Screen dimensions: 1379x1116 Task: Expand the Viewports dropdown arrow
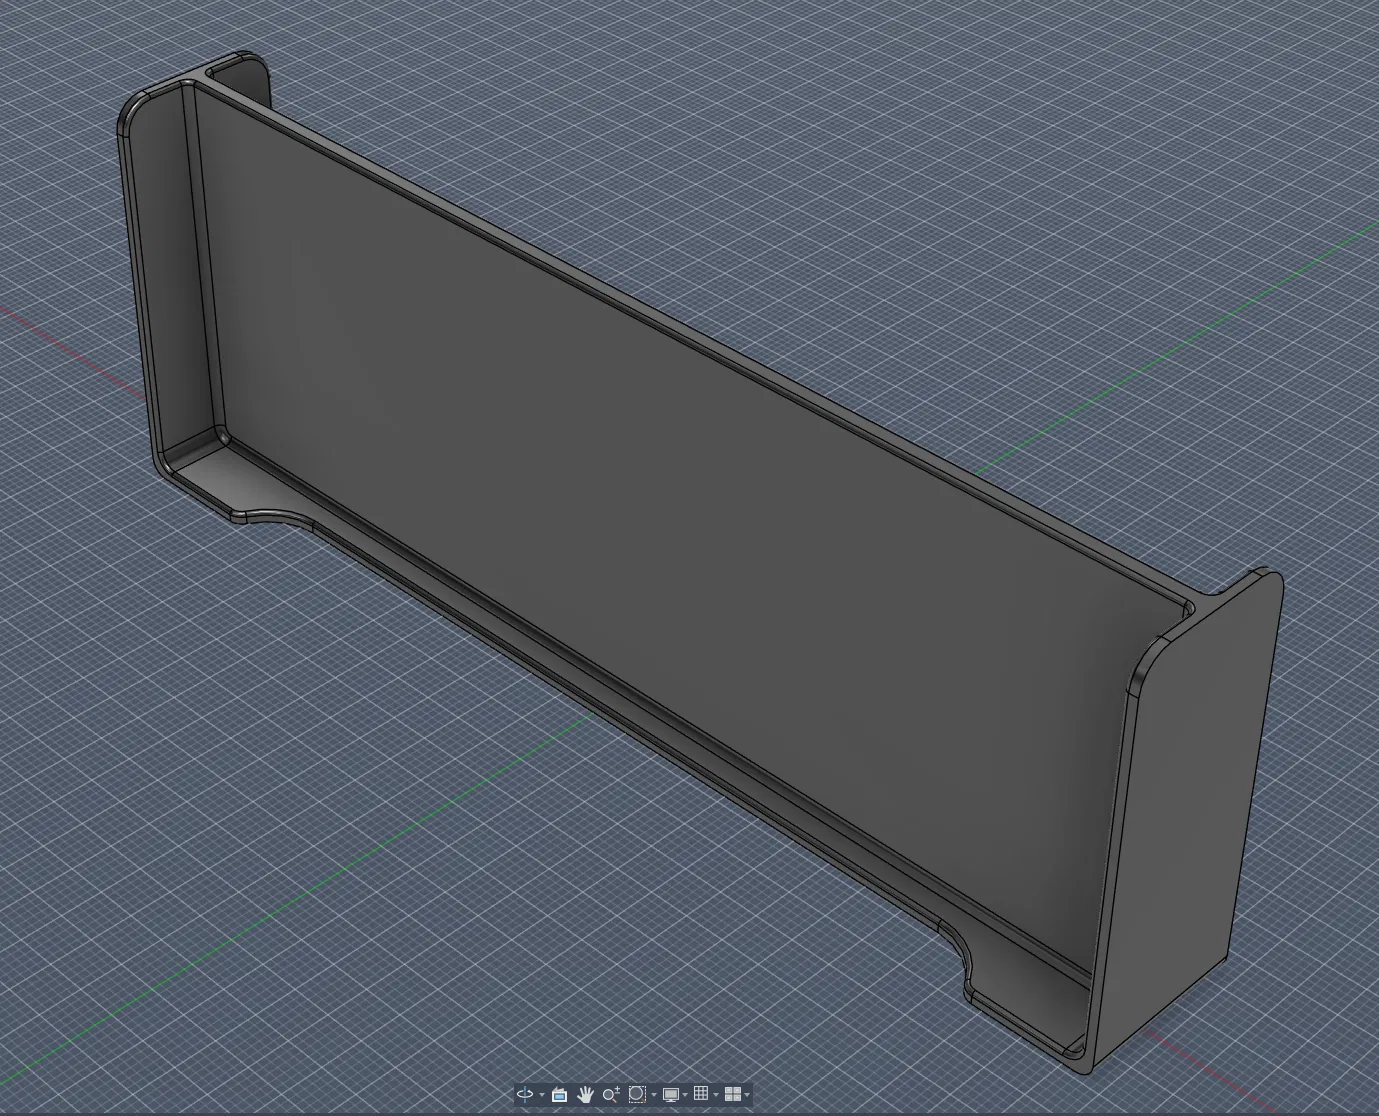747,1095
